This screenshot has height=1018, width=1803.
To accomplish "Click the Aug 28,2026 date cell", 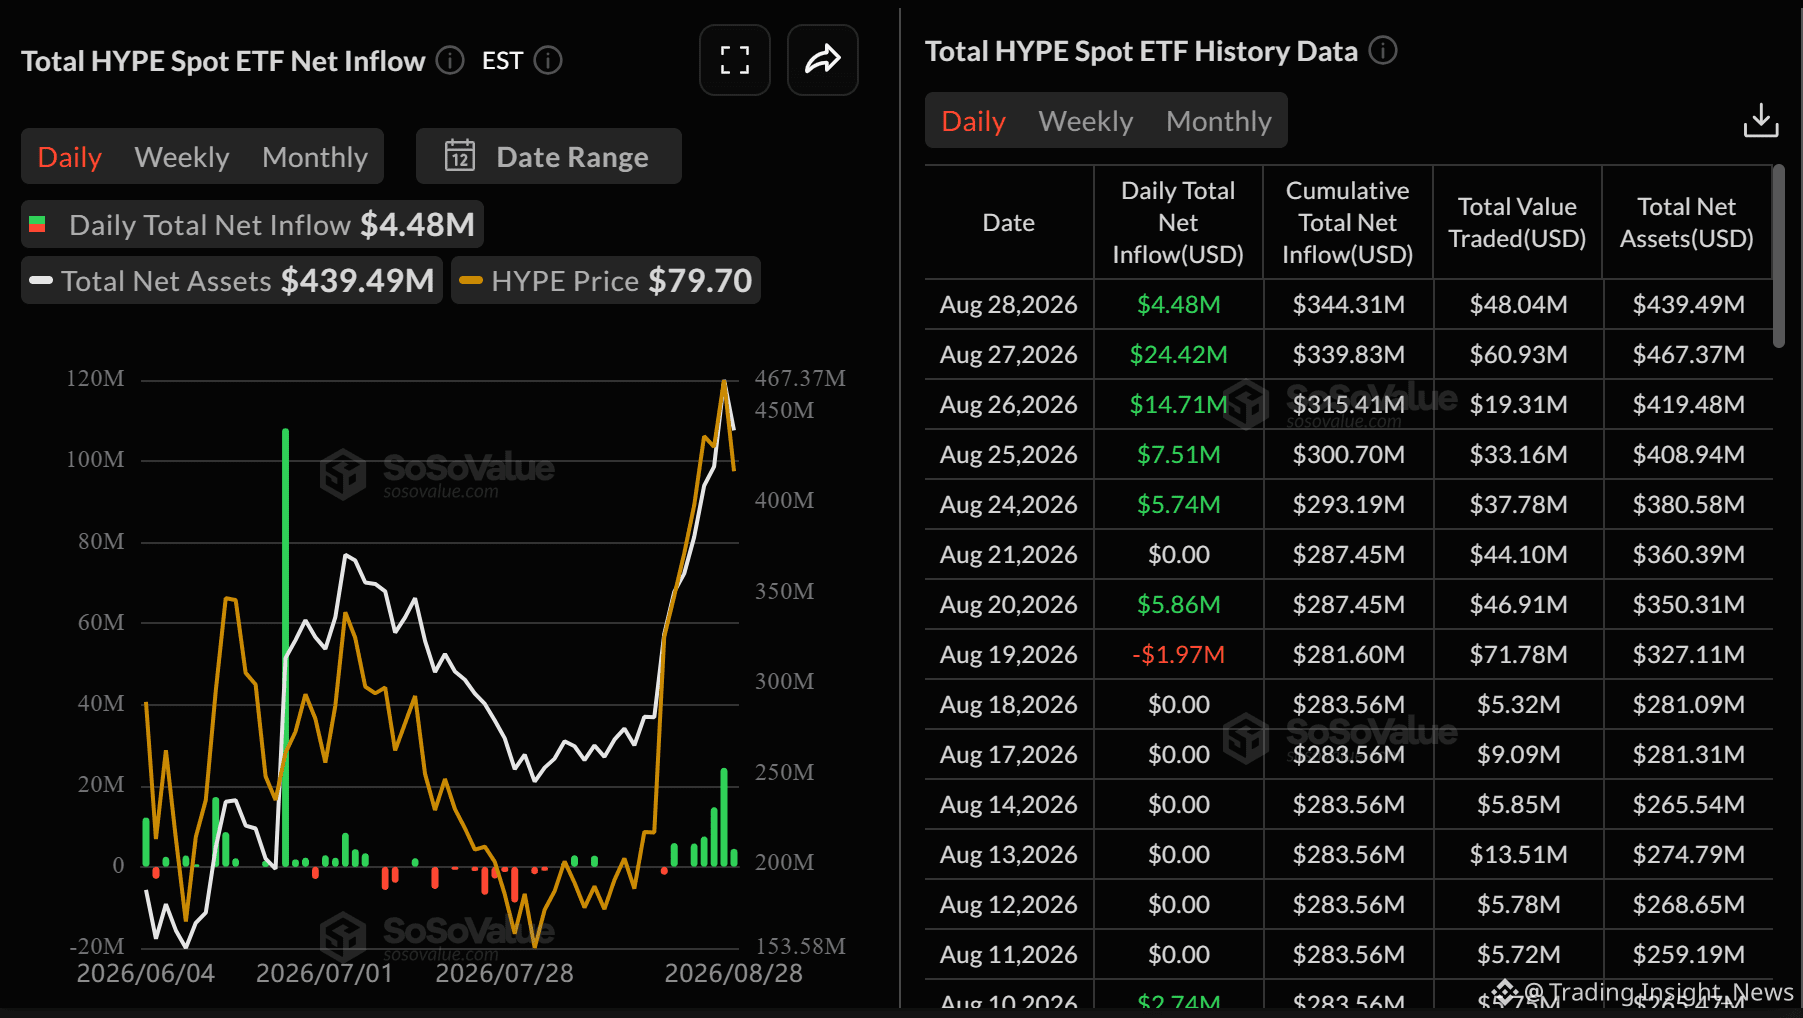I will (x=1009, y=304).
